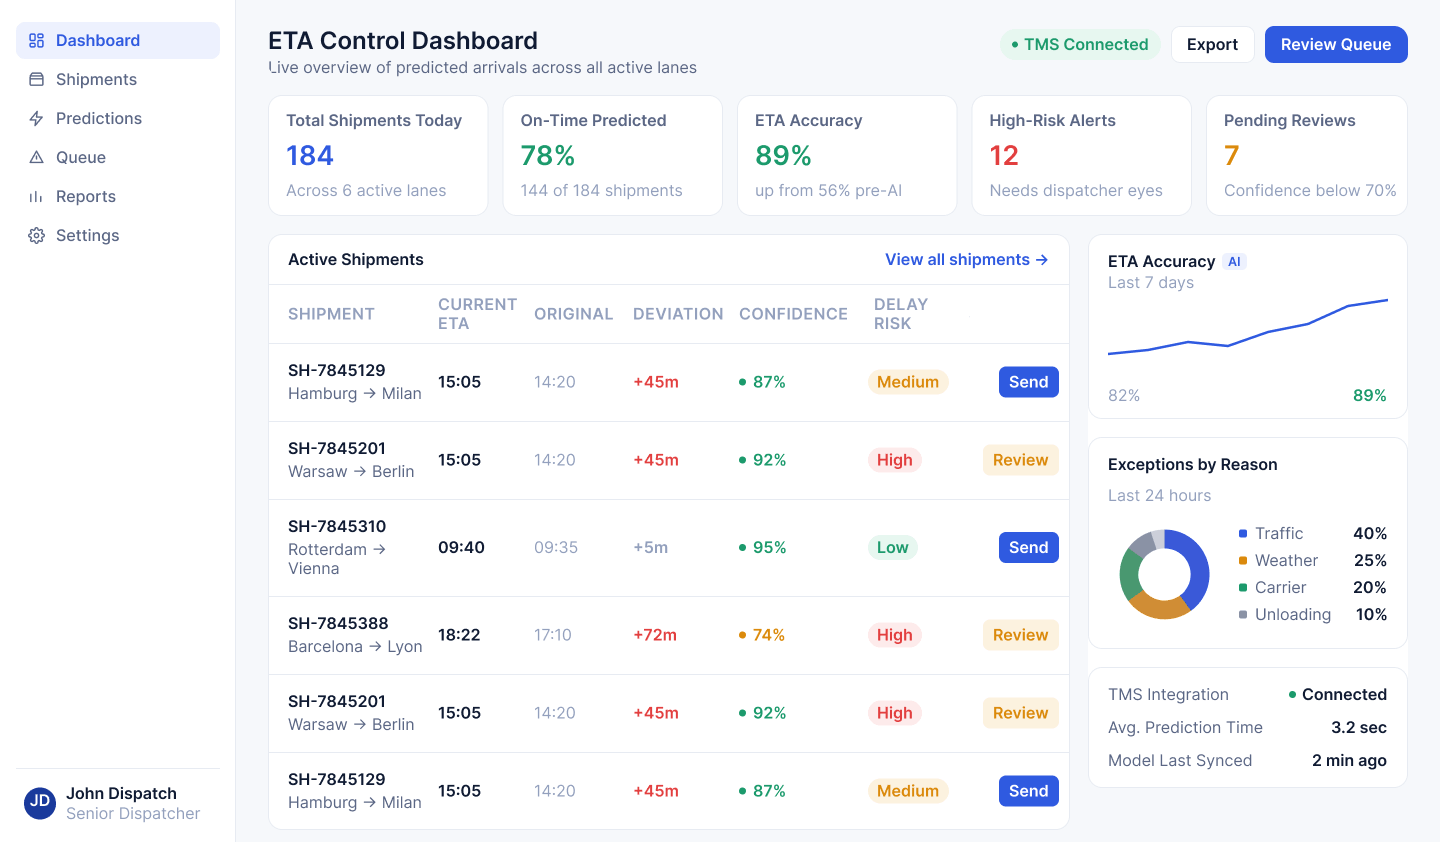Click the Senior Dispatcher role text

click(133, 814)
